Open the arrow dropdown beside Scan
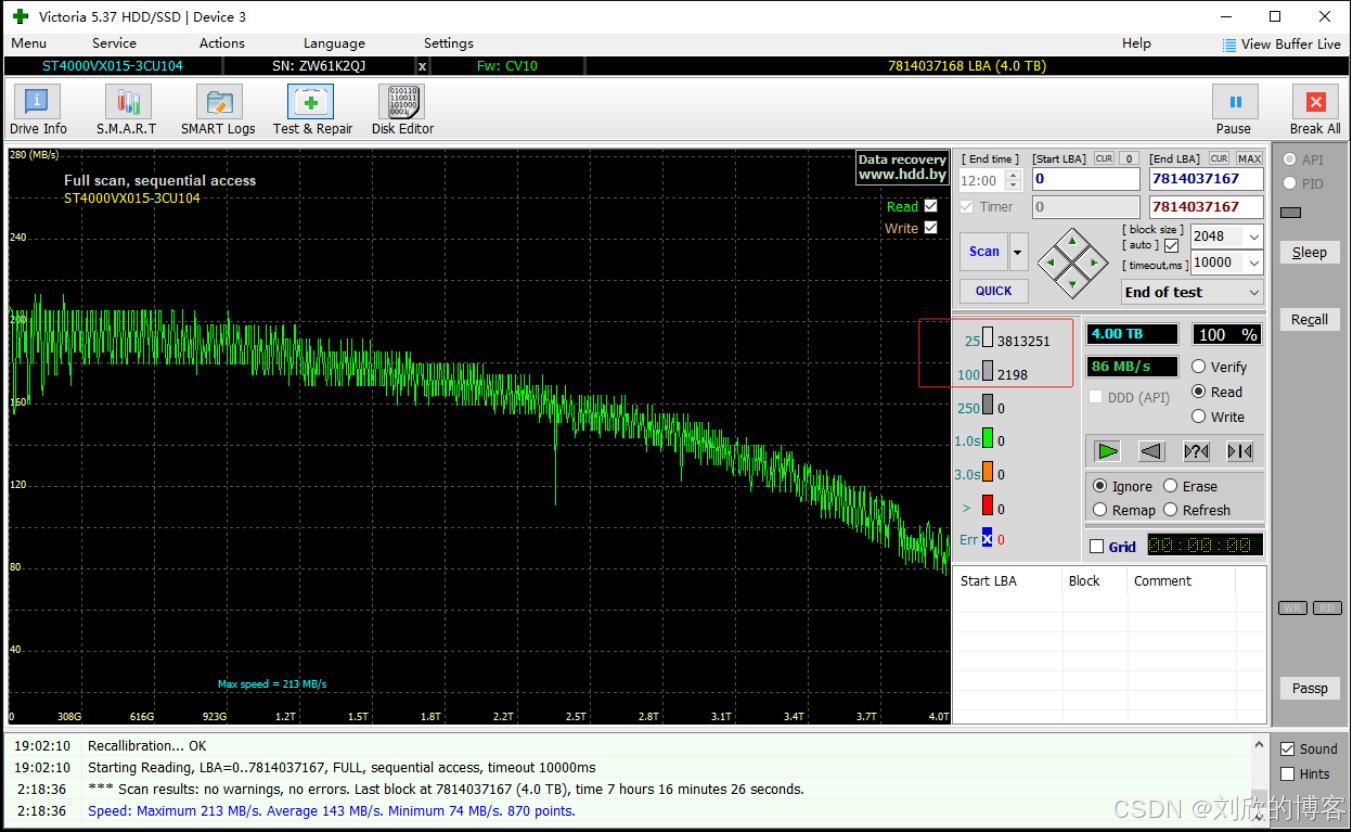Viewport: 1351px width, 832px height. point(1019,252)
